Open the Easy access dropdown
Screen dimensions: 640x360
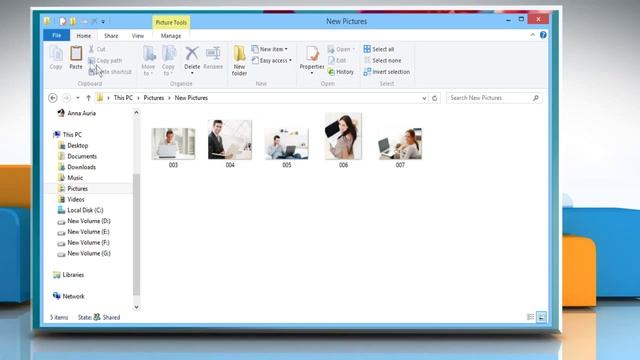[272, 60]
